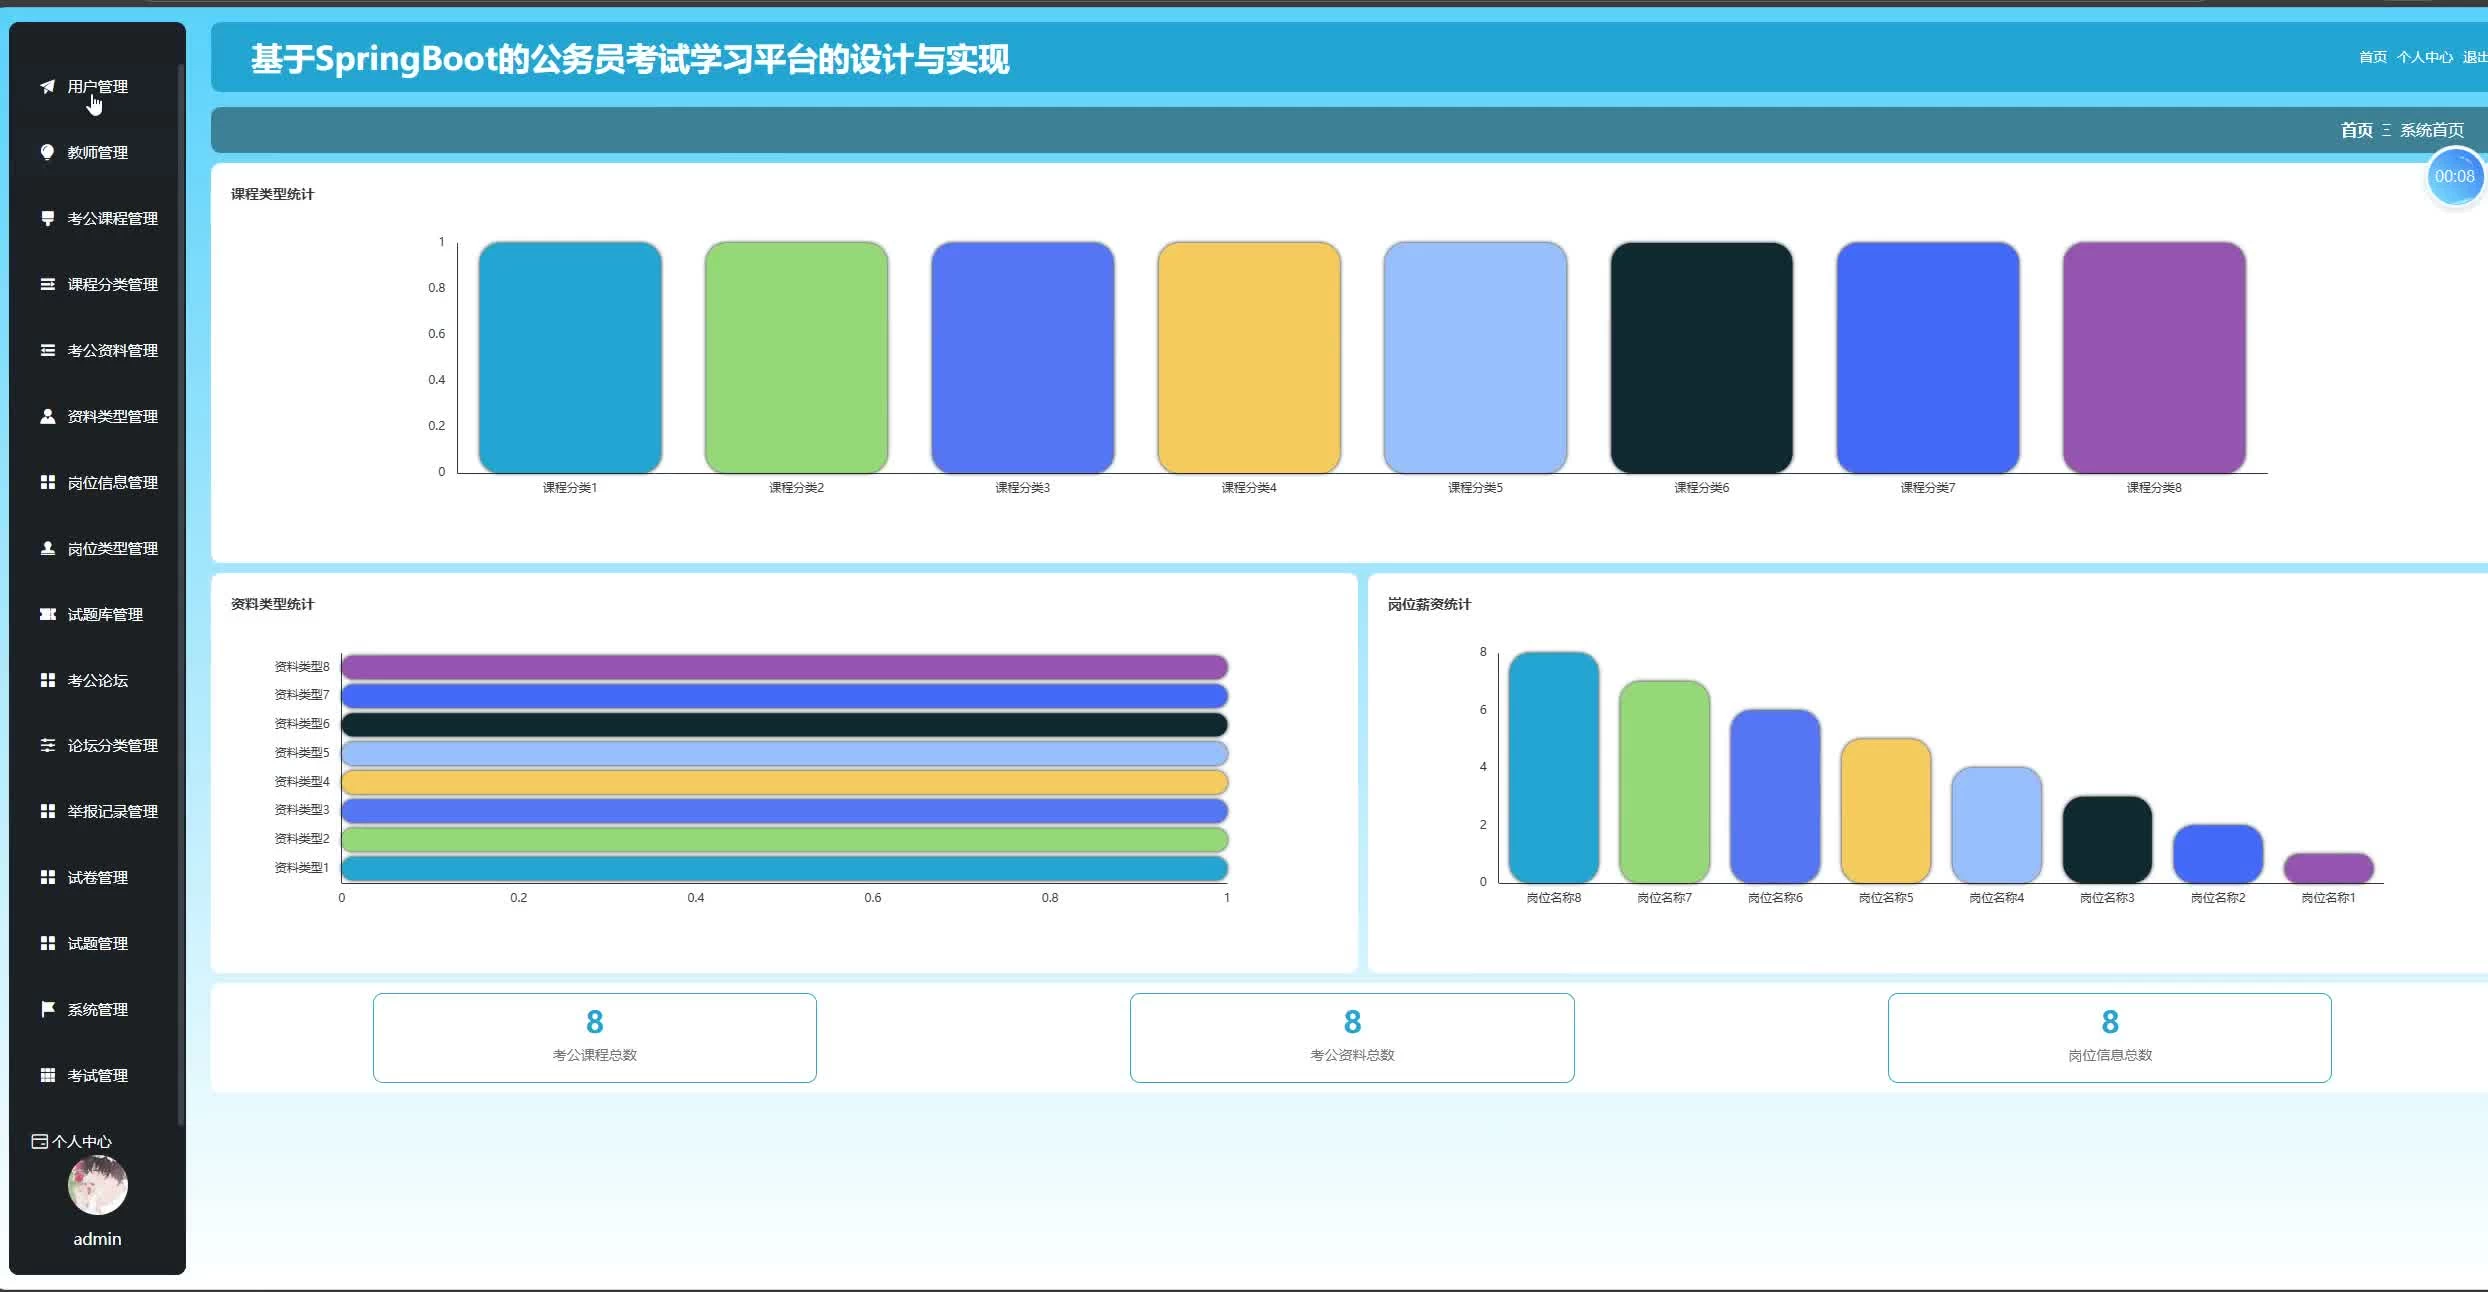Click the icon next to 考公课程管理
2488x1292 pixels.
(47, 218)
